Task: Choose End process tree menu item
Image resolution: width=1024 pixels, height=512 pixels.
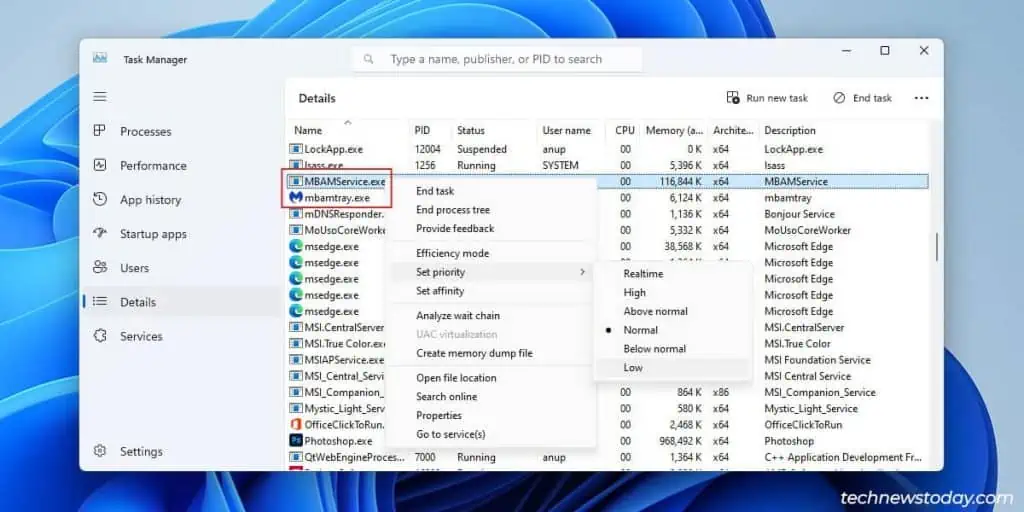Action: click(491, 210)
